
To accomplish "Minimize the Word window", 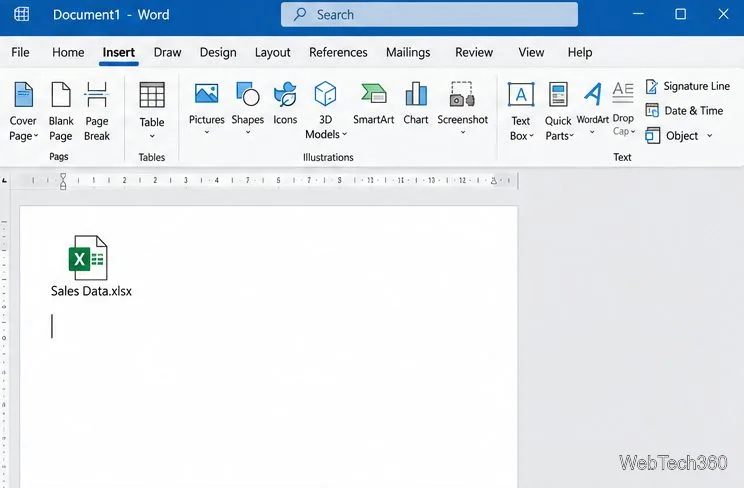I will [638, 14].
